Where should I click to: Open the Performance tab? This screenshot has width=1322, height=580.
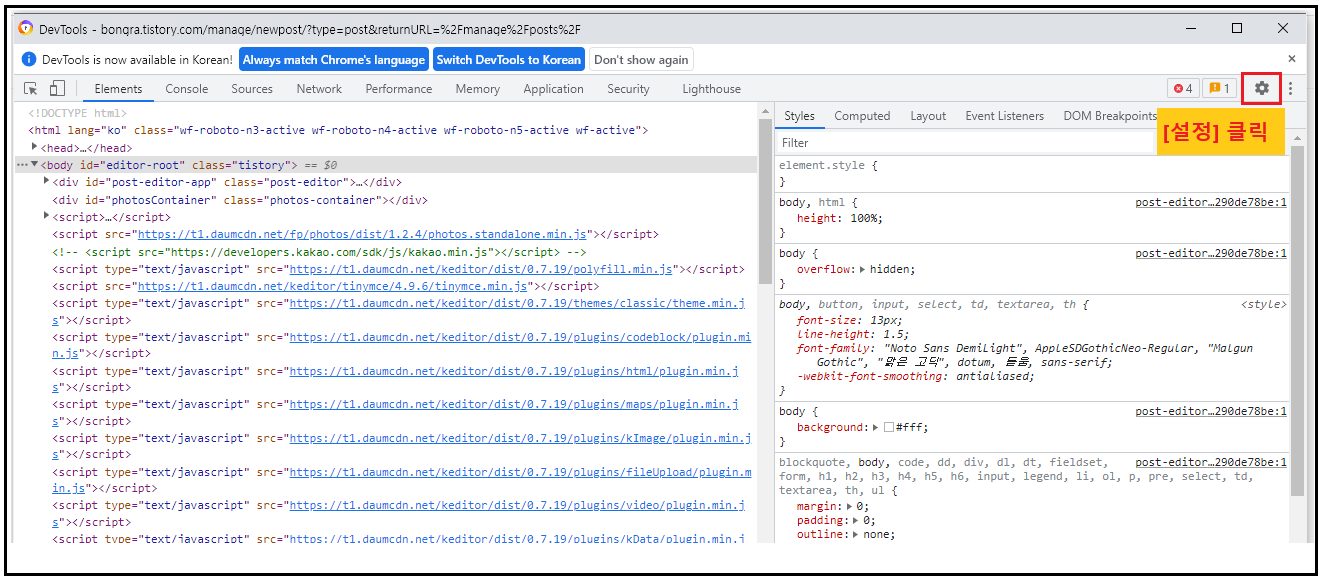(x=399, y=89)
